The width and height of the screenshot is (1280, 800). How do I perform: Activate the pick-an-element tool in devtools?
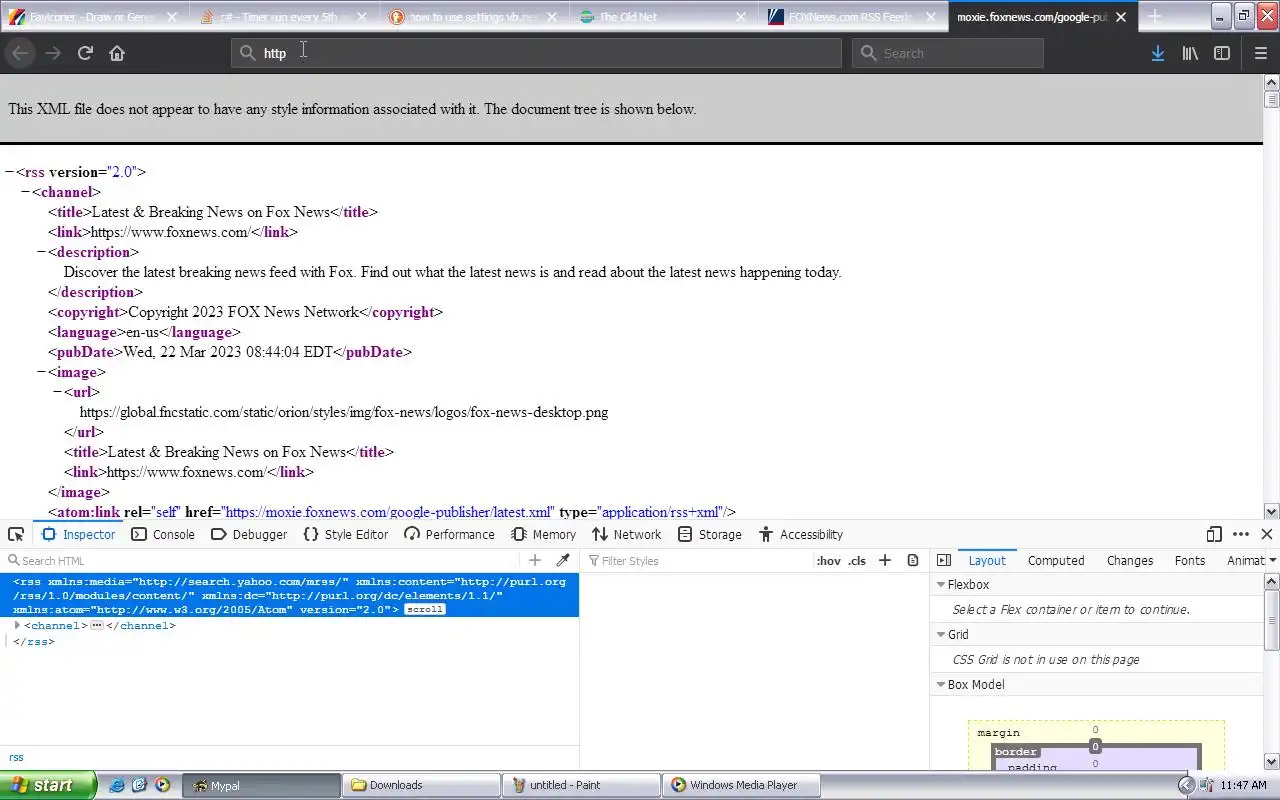[x=16, y=534]
